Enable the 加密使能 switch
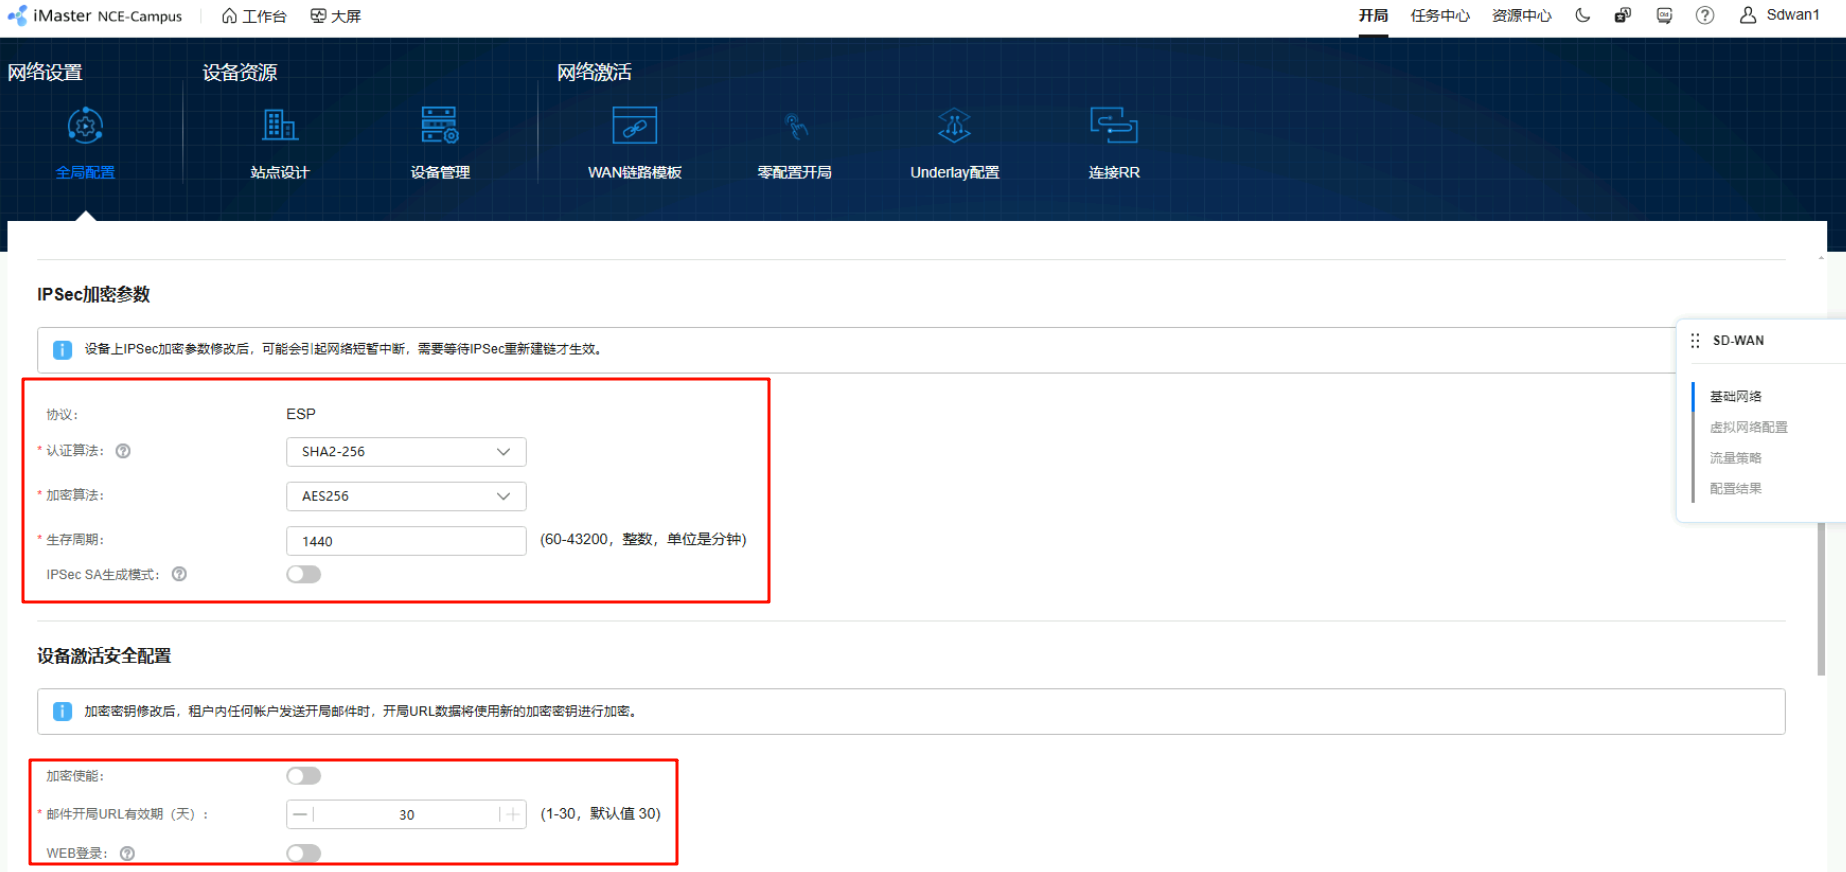The height and width of the screenshot is (872, 1846). [x=303, y=776]
